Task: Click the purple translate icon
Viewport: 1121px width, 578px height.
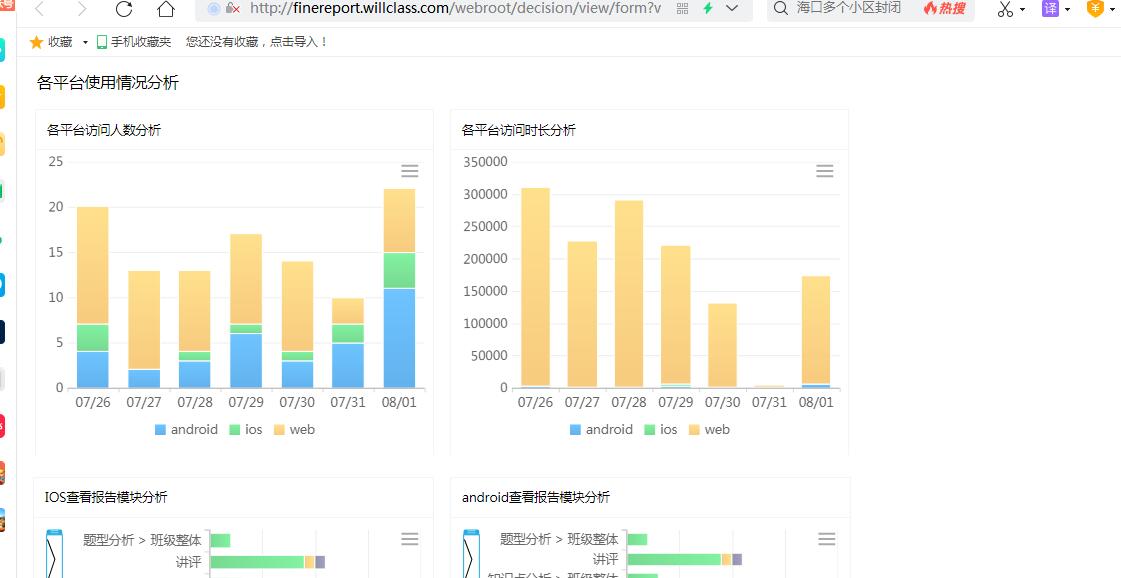Action: pos(1050,9)
